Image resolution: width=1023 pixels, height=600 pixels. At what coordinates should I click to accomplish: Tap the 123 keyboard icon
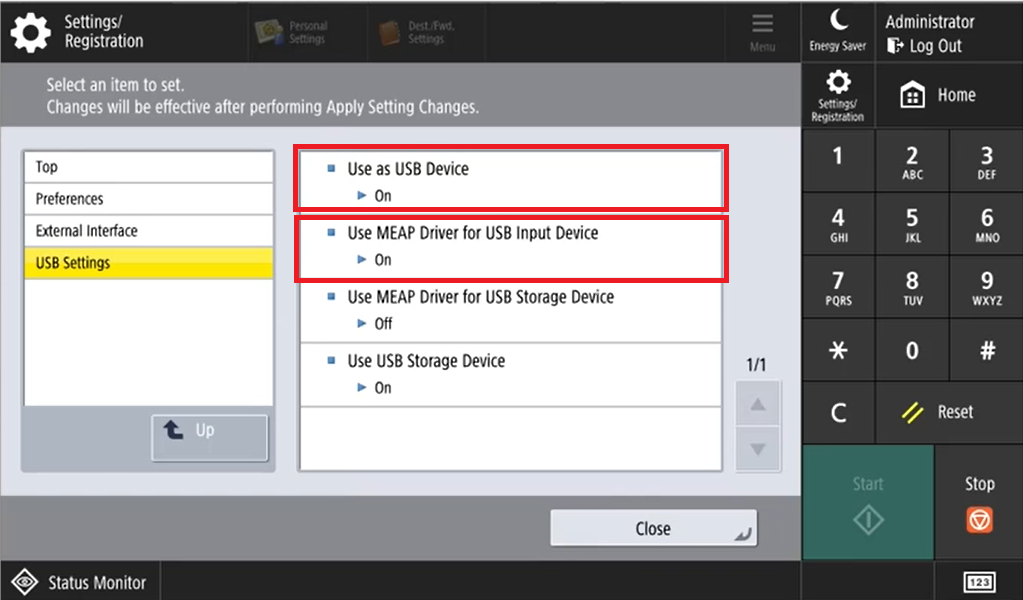pos(980,582)
